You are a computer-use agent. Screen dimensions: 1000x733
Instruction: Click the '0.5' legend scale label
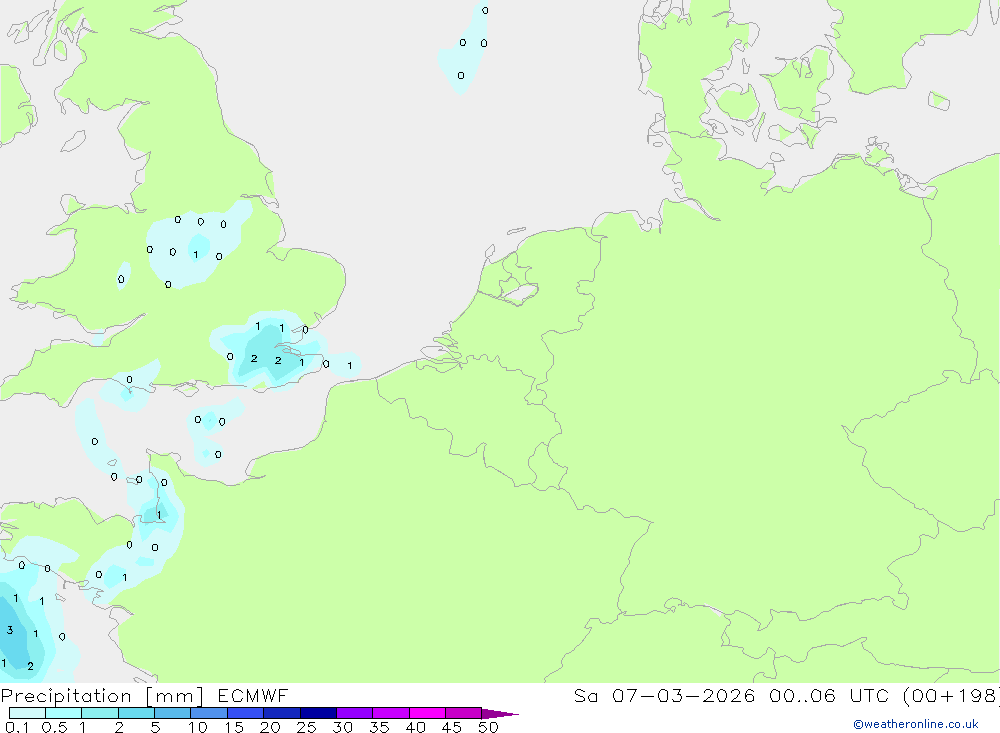[x=54, y=727]
